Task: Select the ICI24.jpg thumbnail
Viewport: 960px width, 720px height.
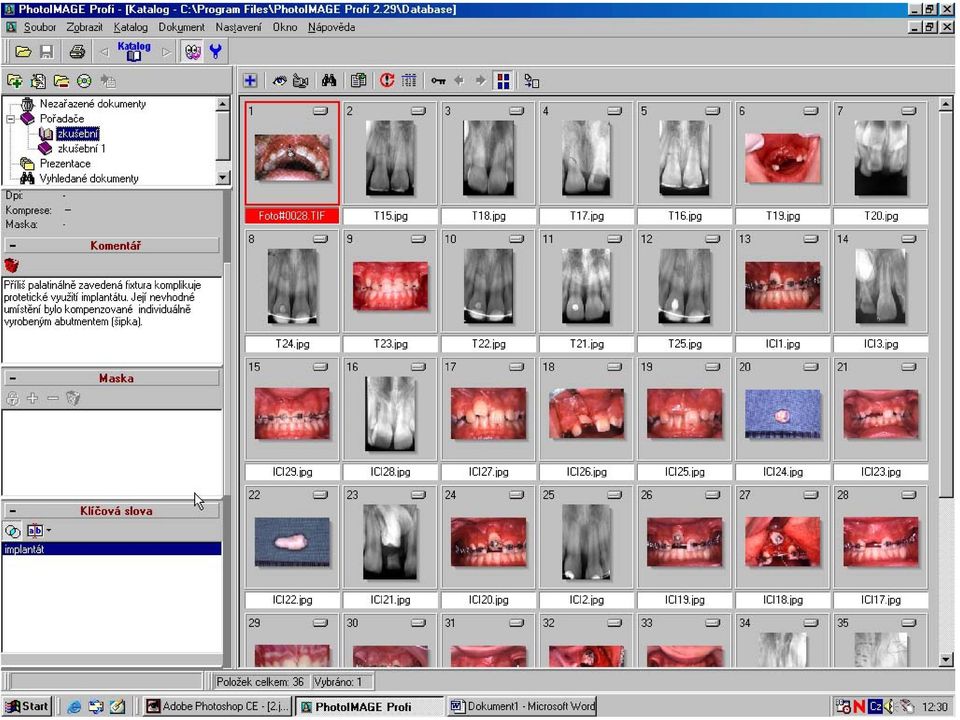Action: (782, 414)
